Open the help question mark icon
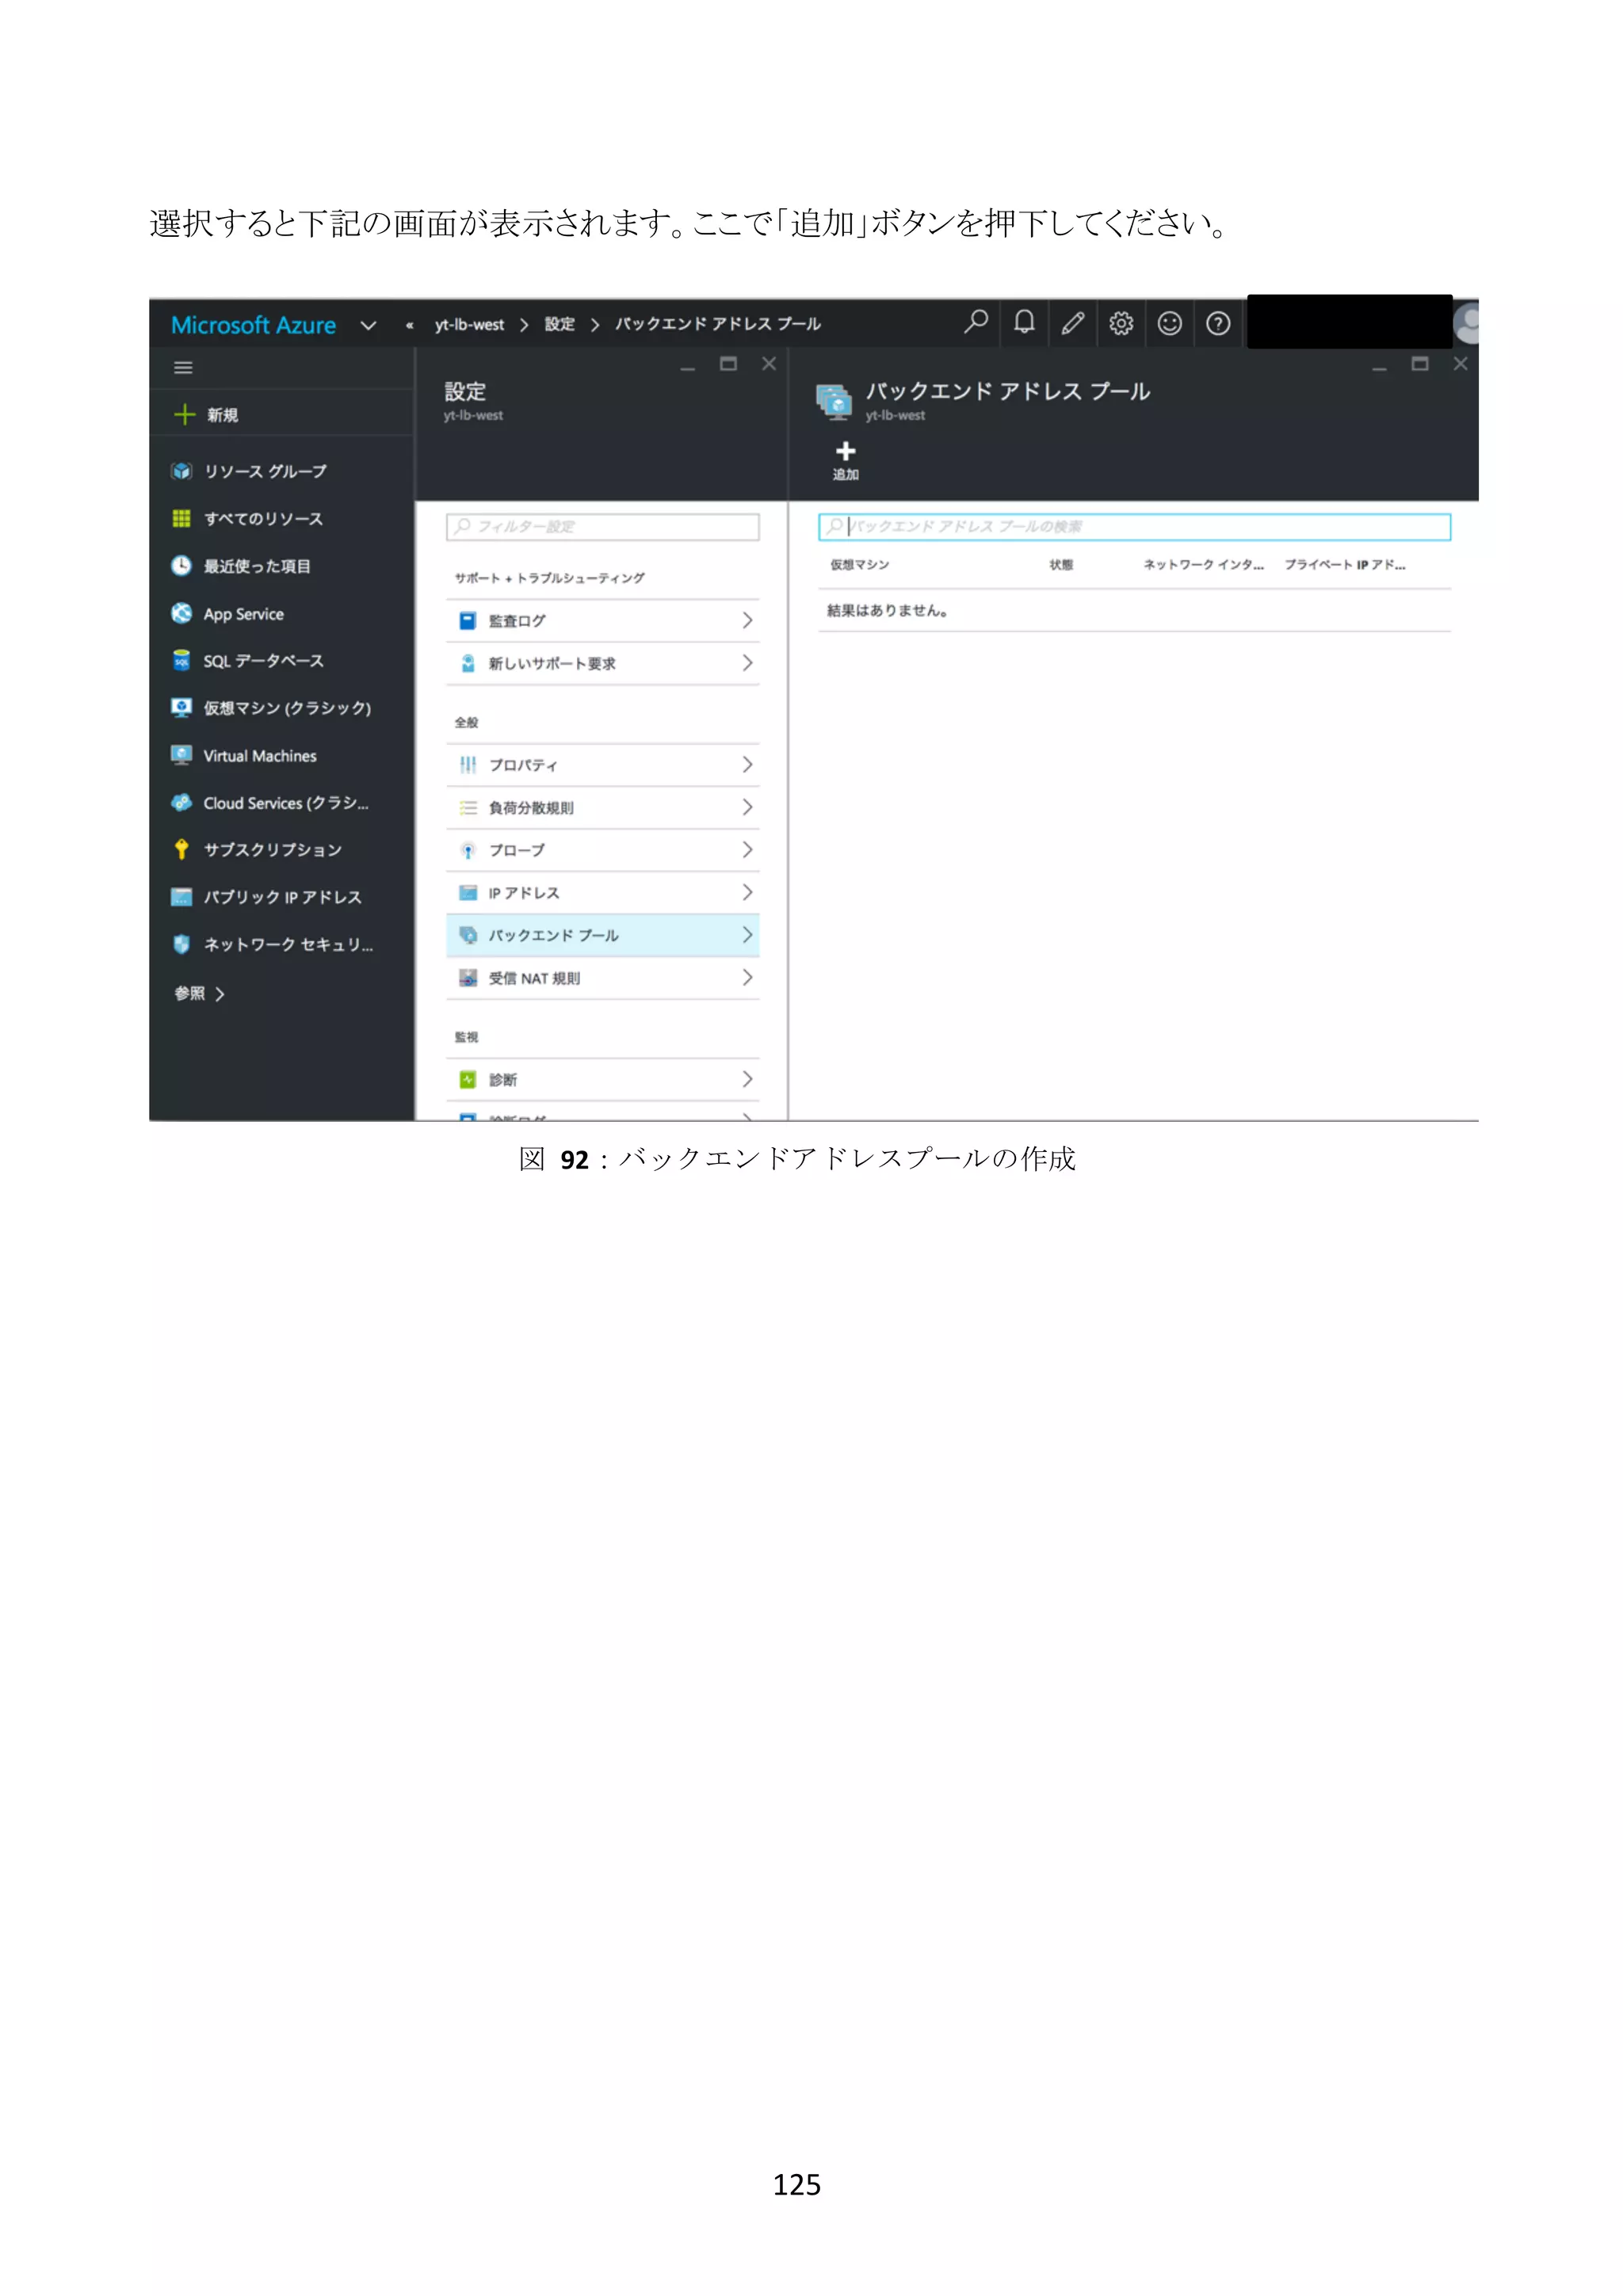Viewport: 1623px width, 2296px height. pos(1217,323)
